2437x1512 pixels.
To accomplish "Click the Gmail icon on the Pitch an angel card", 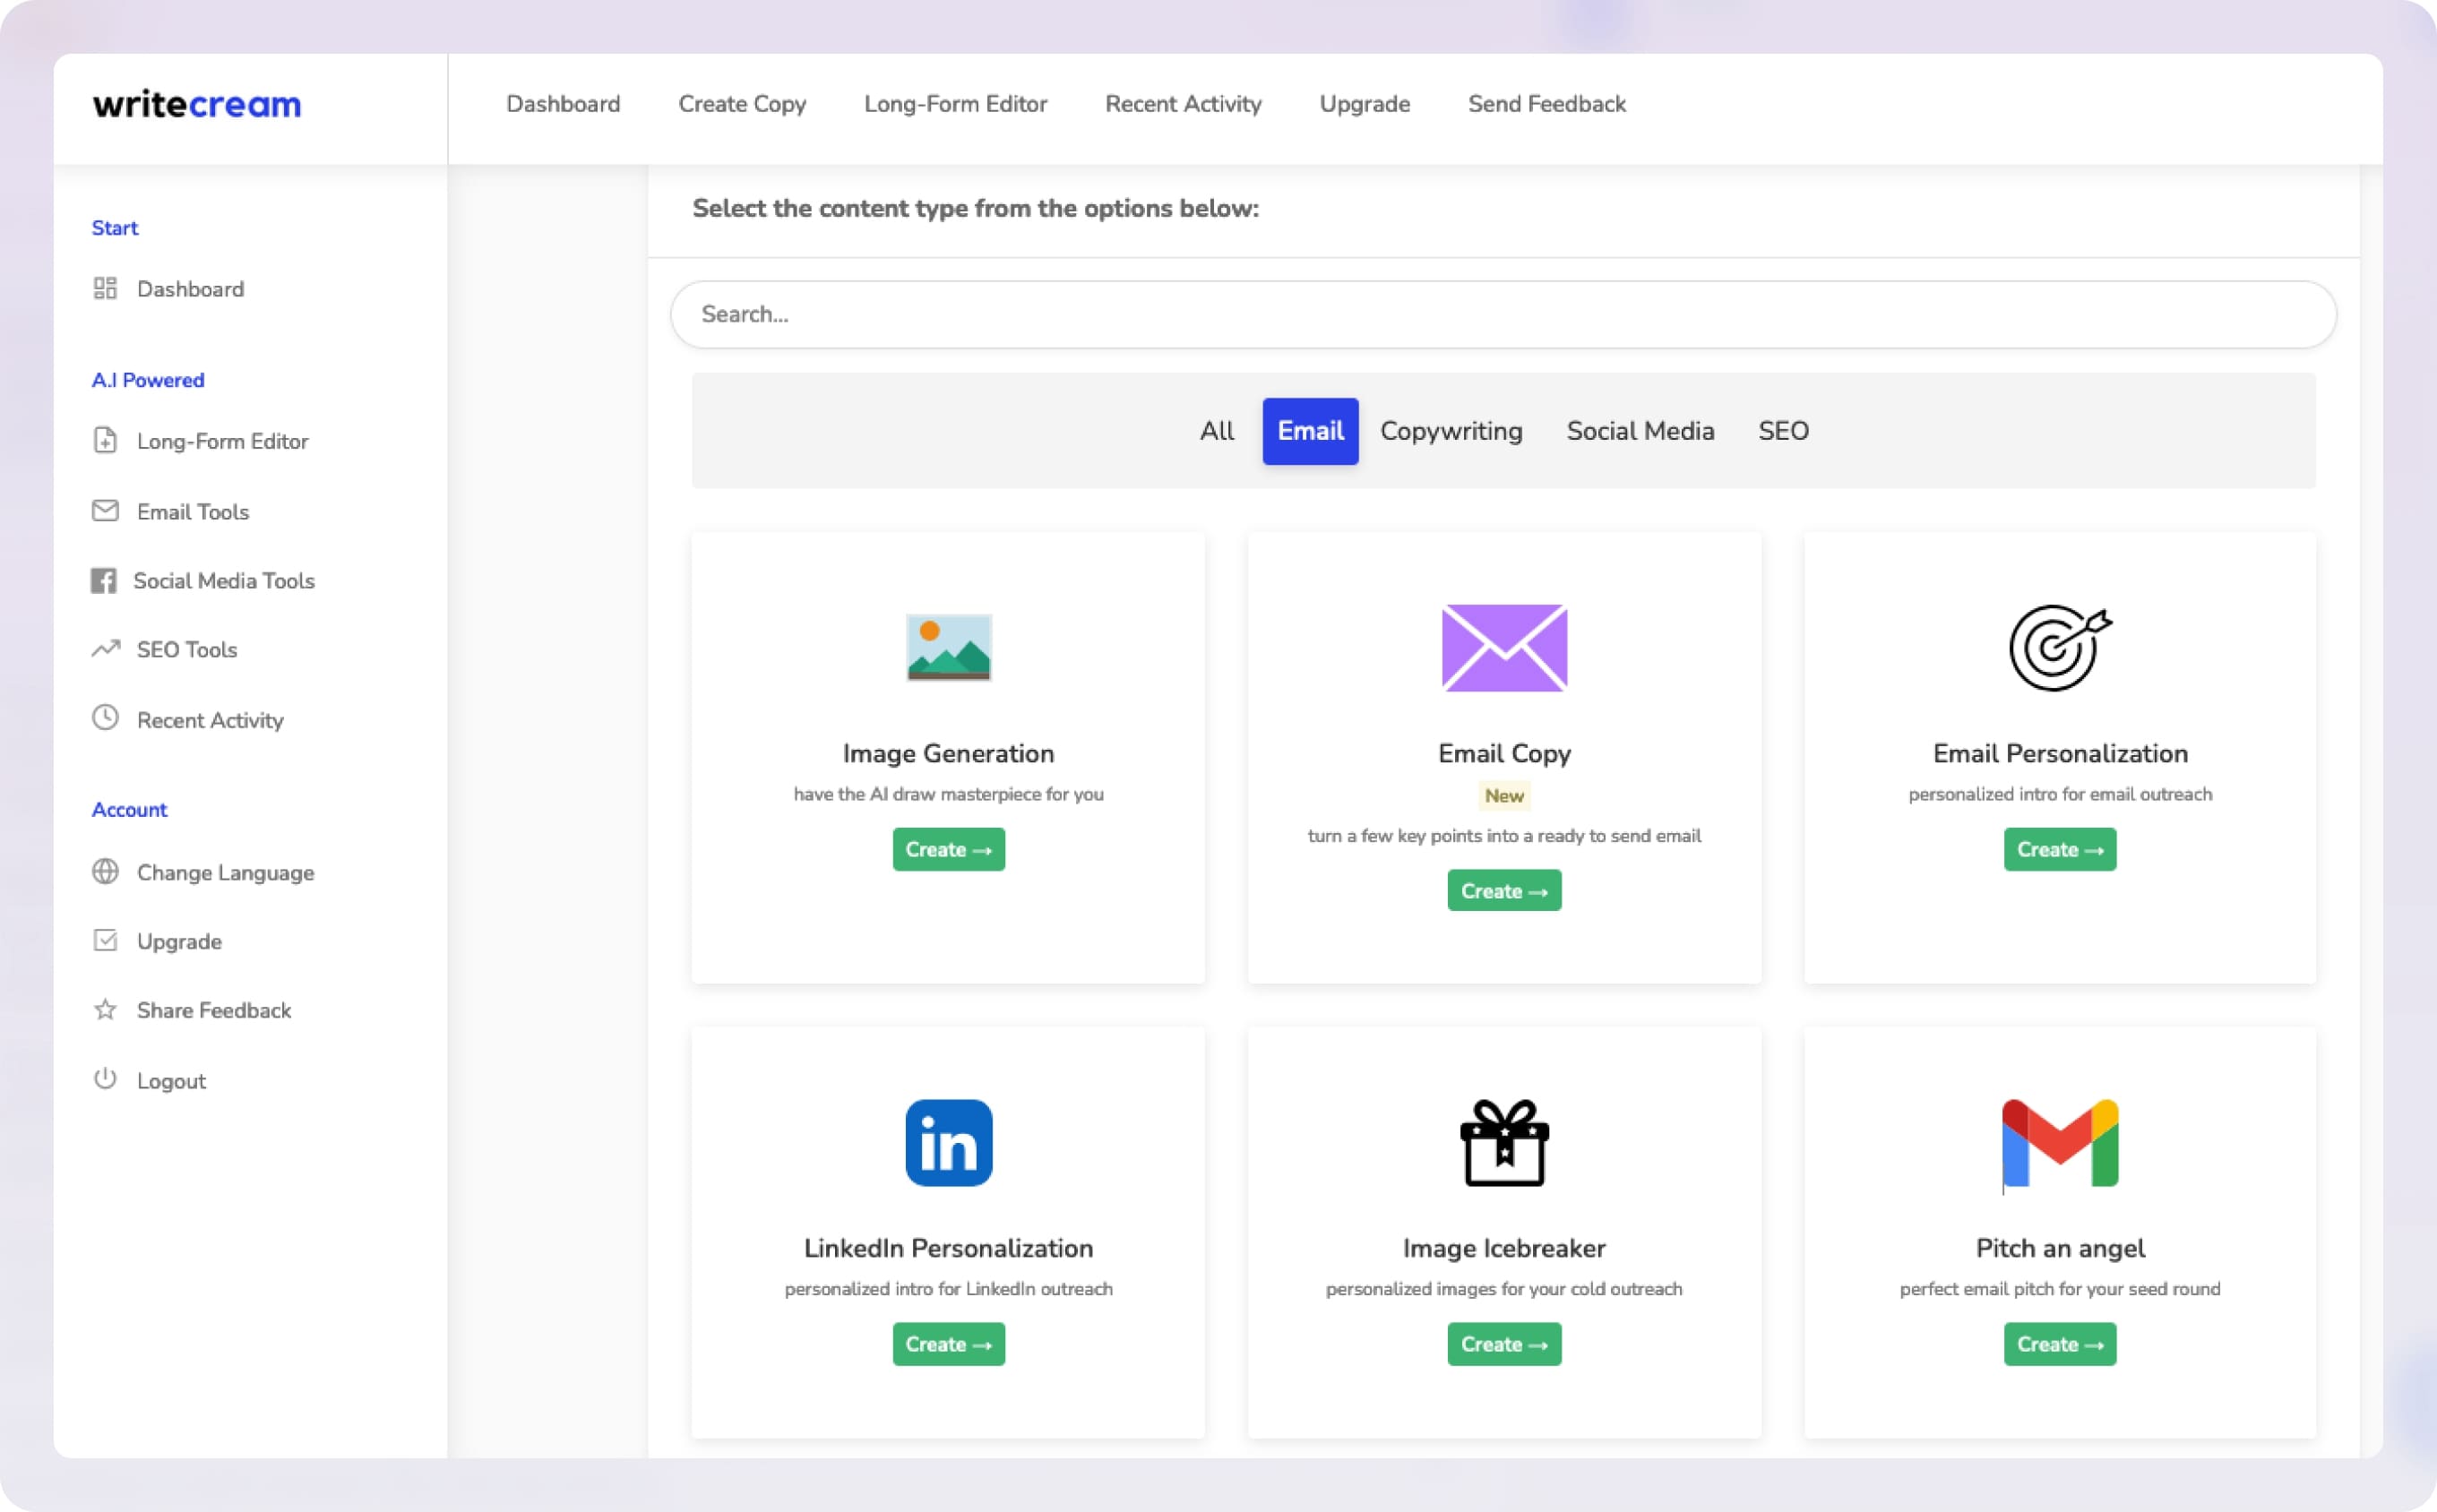I will pos(2059,1142).
